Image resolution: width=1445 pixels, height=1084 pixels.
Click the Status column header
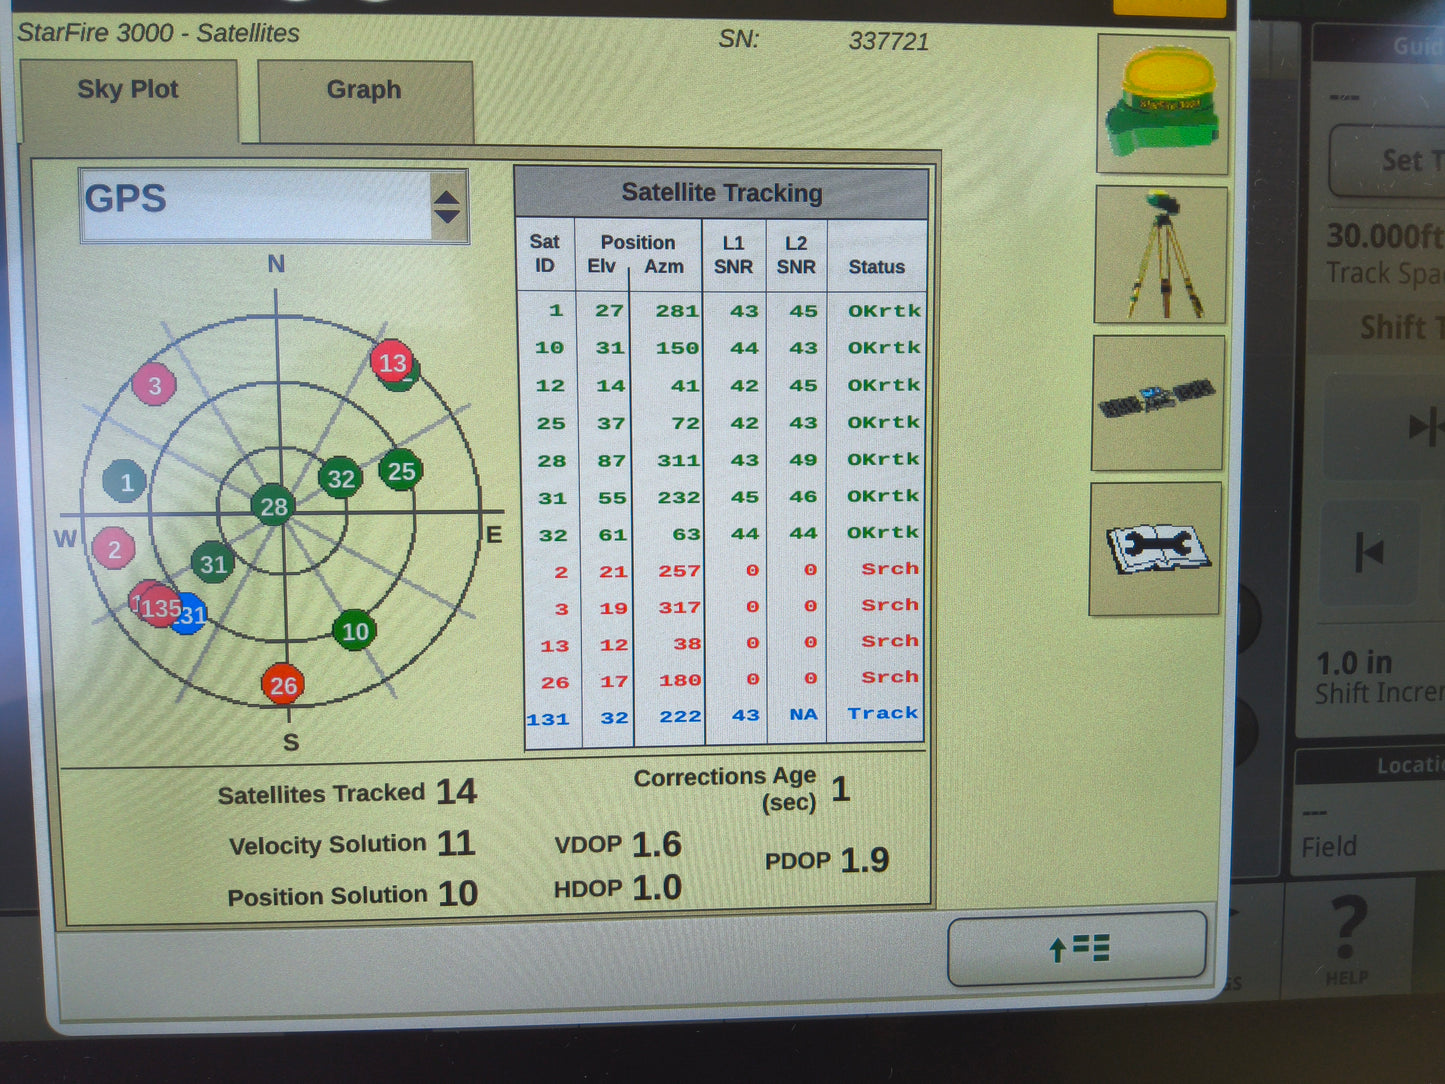(x=876, y=267)
